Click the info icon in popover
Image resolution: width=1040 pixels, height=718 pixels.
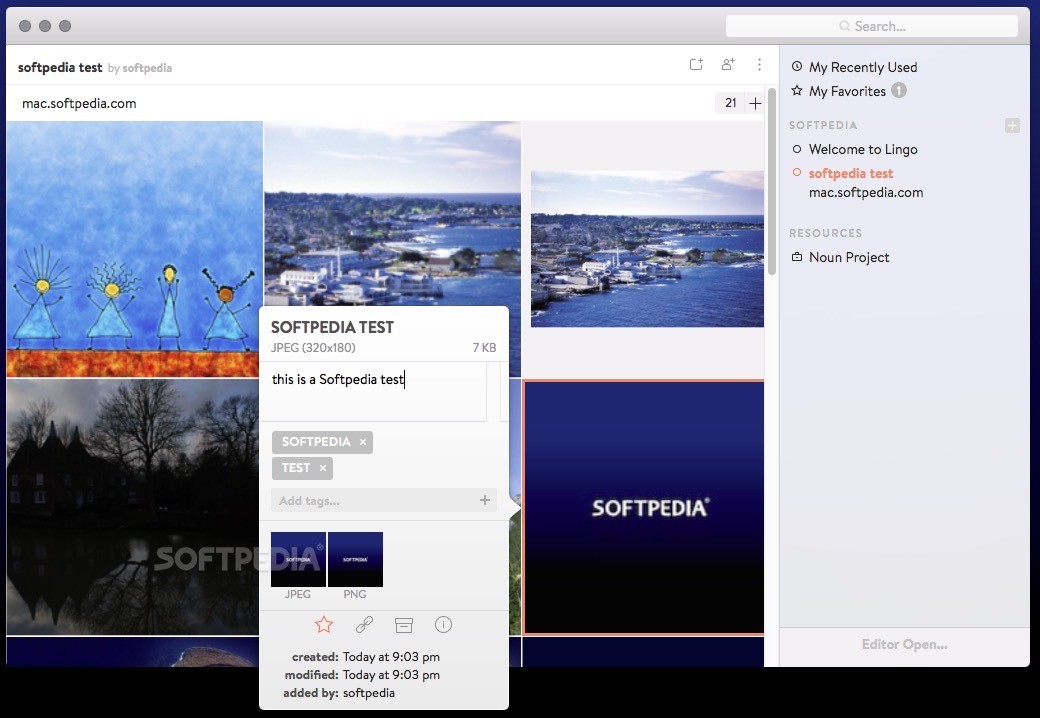(443, 625)
